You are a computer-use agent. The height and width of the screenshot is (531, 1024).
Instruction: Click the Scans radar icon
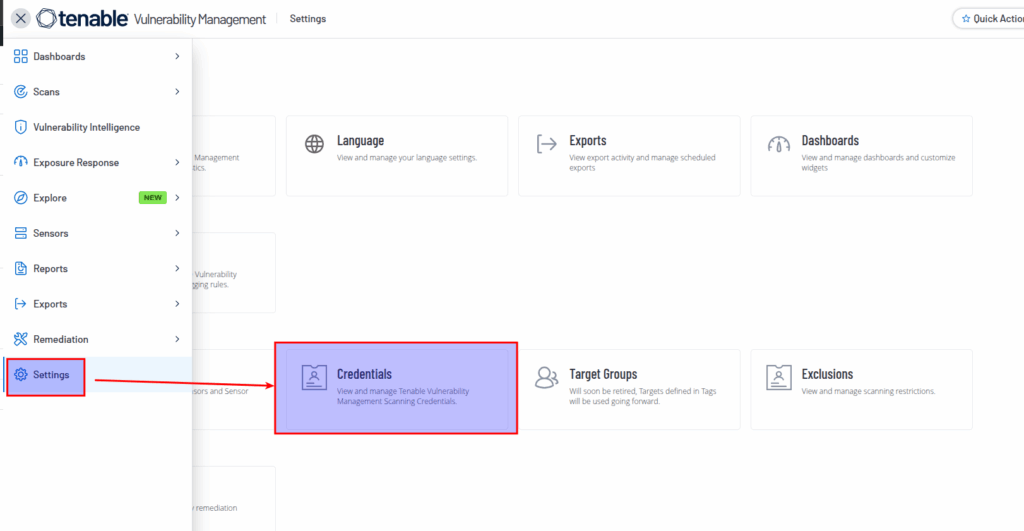point(20,92)
